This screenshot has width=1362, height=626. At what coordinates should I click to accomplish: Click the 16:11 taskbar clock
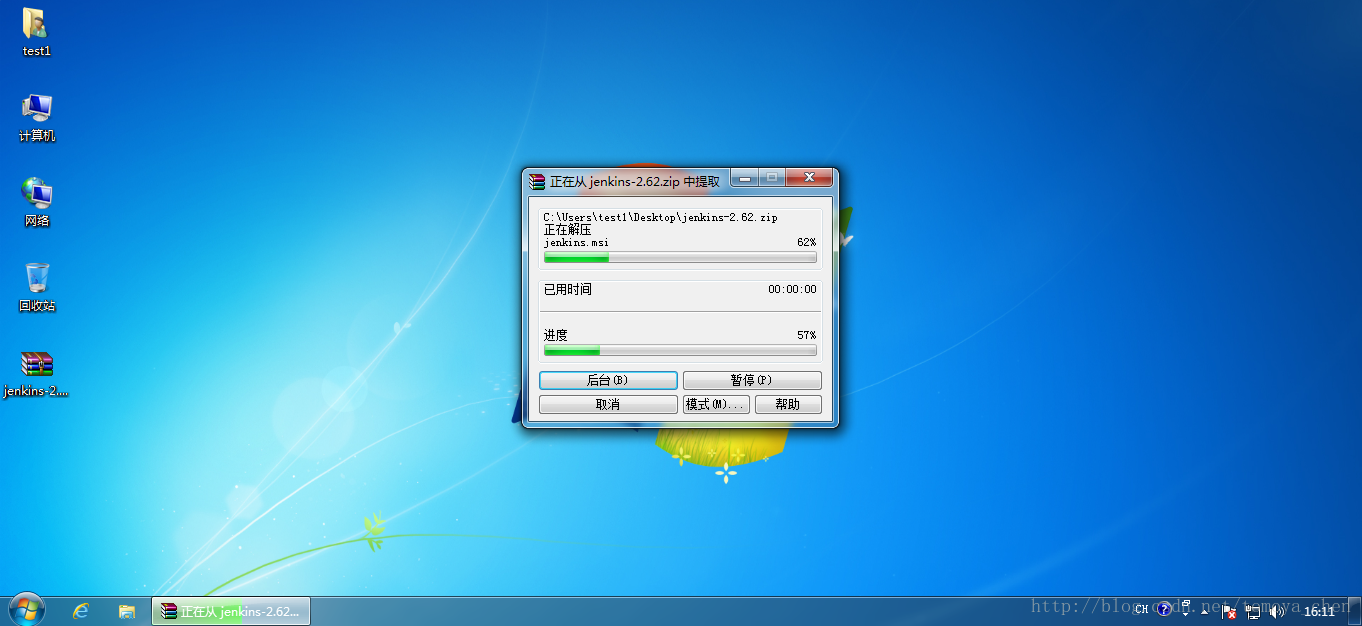coord(1319,611)
